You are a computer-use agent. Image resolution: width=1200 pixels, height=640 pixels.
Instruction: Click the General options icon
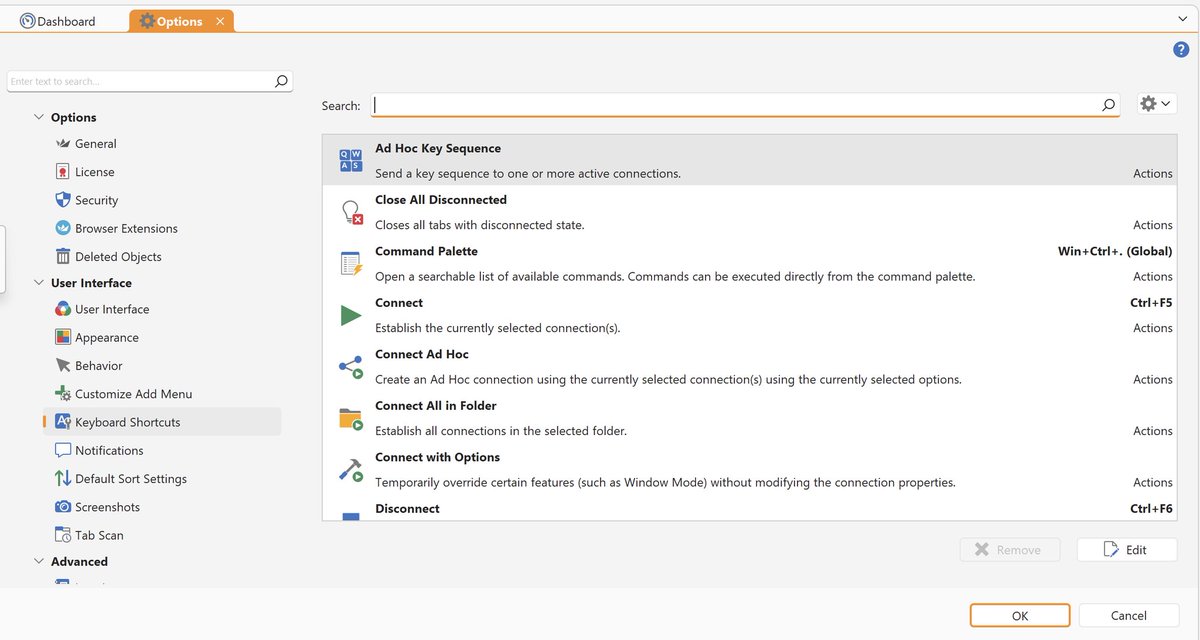tap(63, 144)
